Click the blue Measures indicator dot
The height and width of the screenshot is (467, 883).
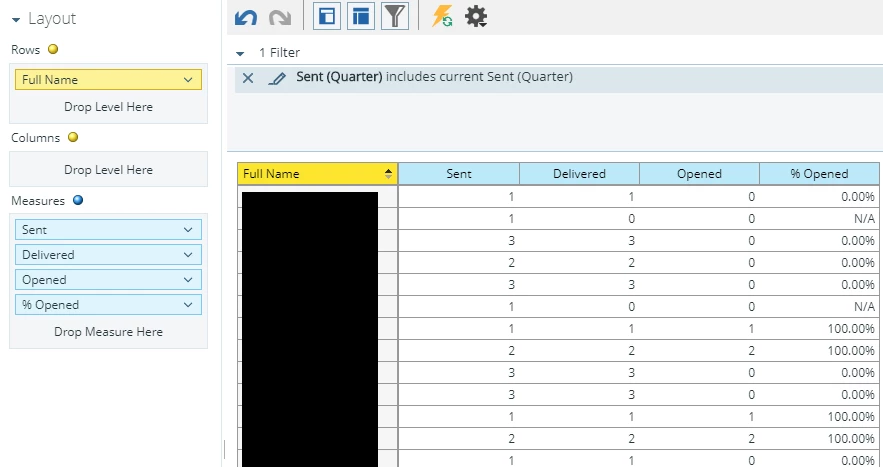click(78, 199)
